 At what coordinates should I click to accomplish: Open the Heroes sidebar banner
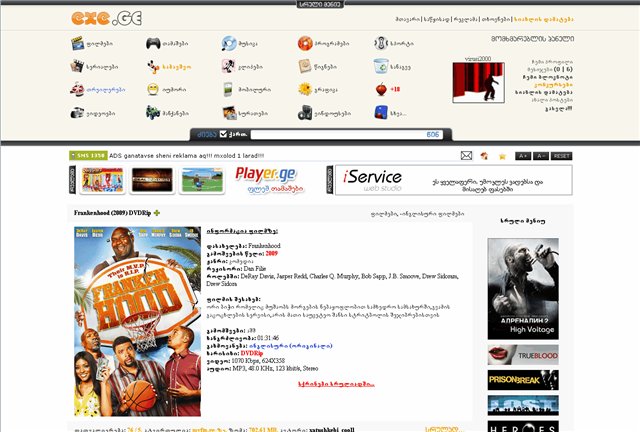[523, 426]
